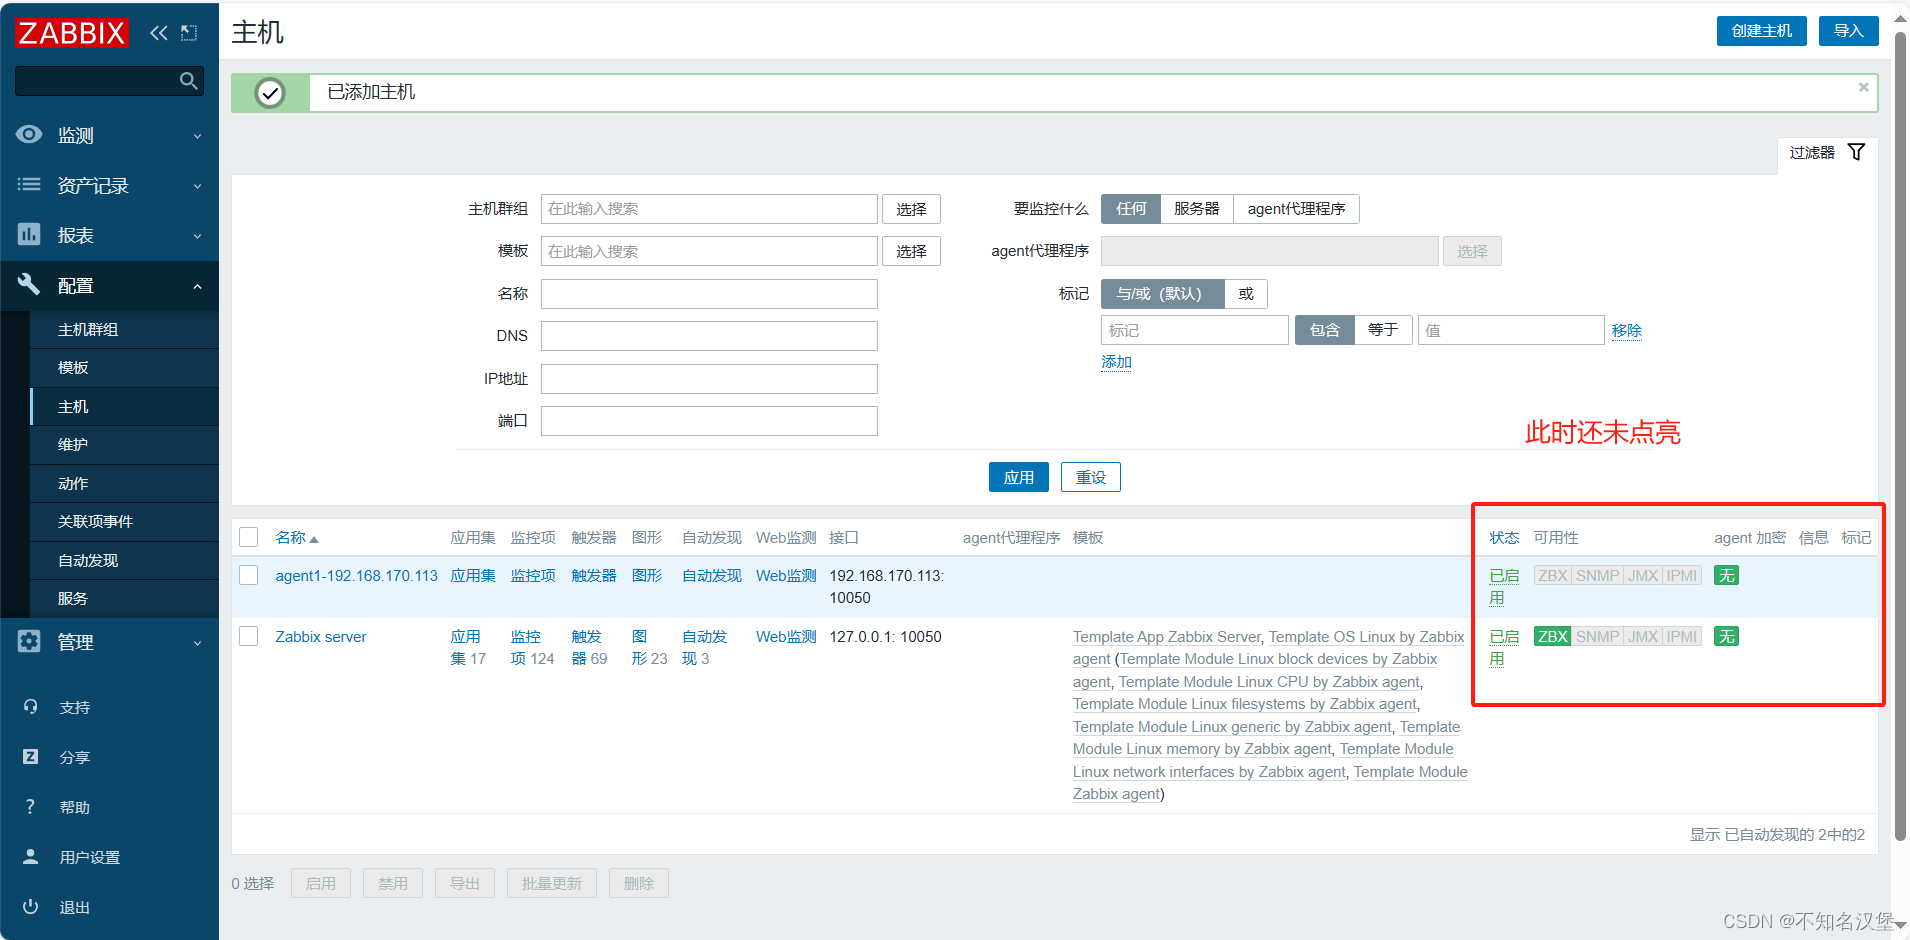Click the 应用 filter button
Screen dimensions: 1910x940
(1019, 477)
